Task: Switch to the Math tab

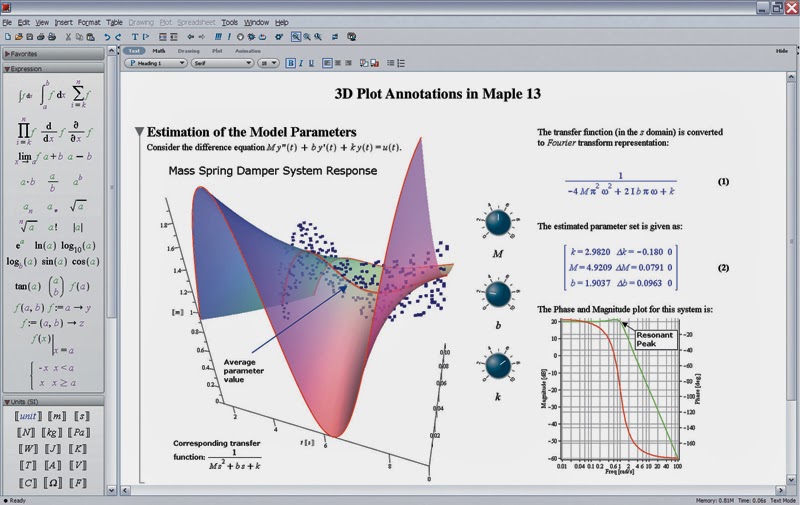Action: 159,51
